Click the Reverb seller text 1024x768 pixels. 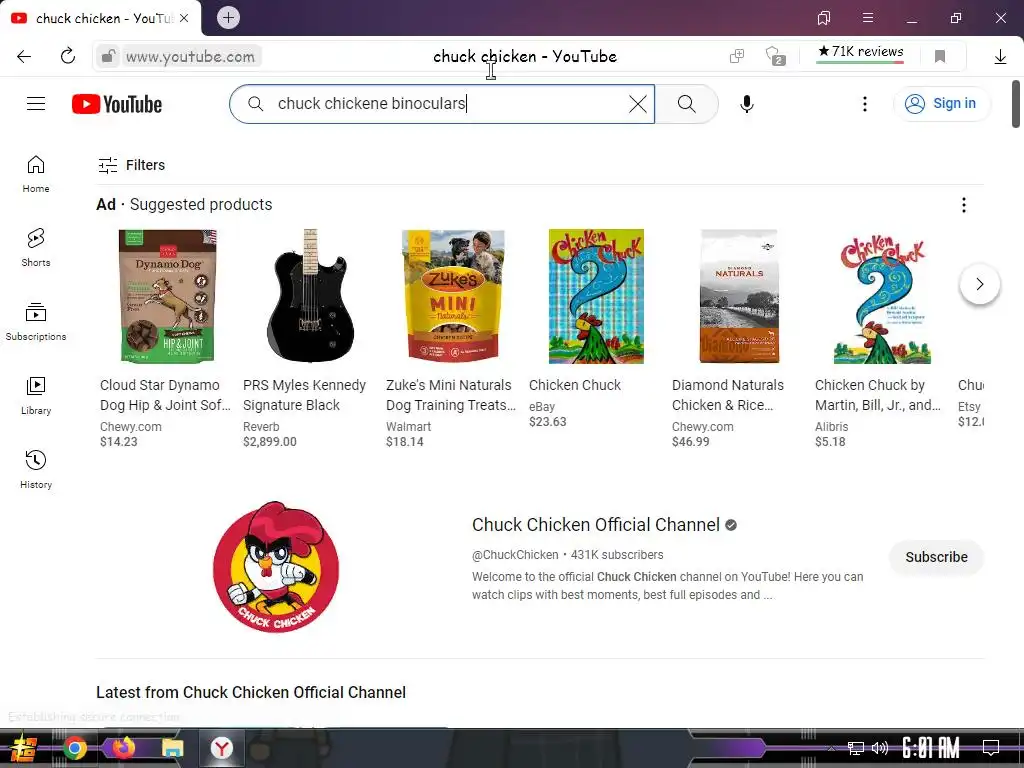click(x=261, y=426)
